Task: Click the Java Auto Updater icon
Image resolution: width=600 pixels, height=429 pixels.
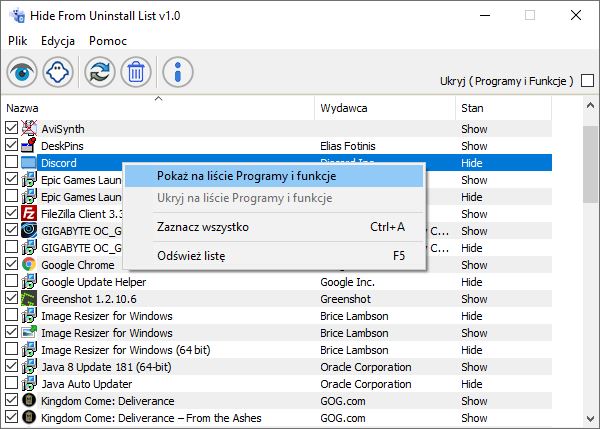Action: [x=29, y=383]
